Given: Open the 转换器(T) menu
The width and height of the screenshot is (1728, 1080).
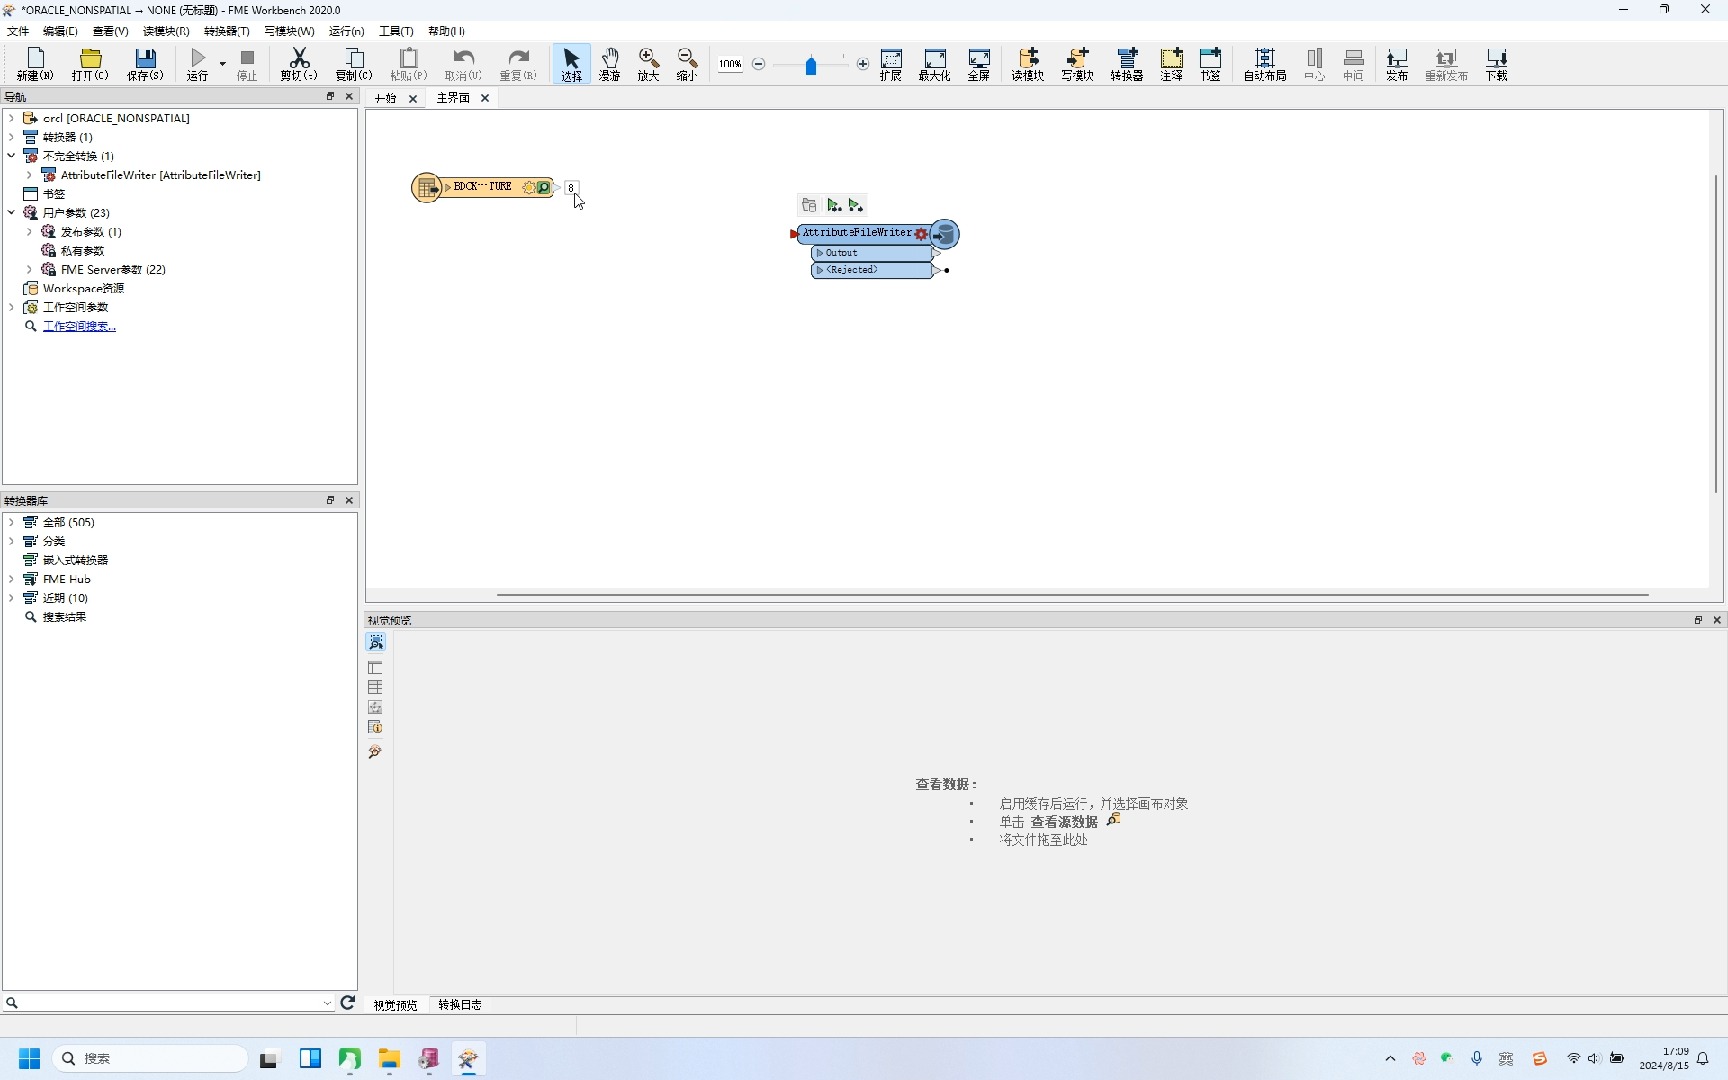Looking at the screenshot, I should point(227,31).
